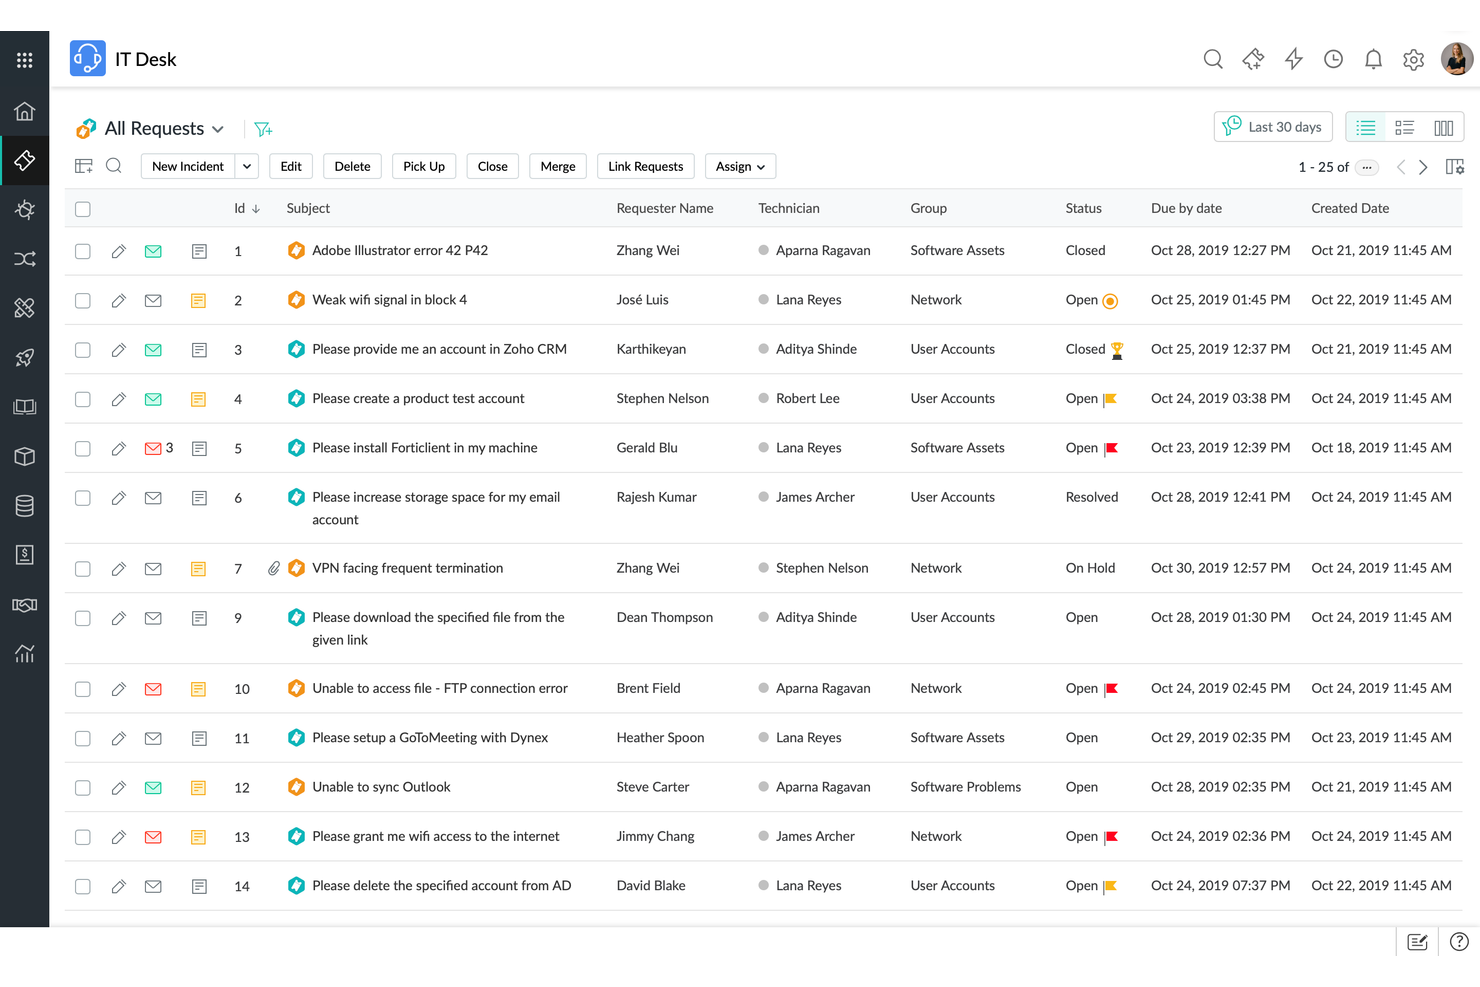Open the setup gear icon
The image size is (1480, 987).
1413,59
